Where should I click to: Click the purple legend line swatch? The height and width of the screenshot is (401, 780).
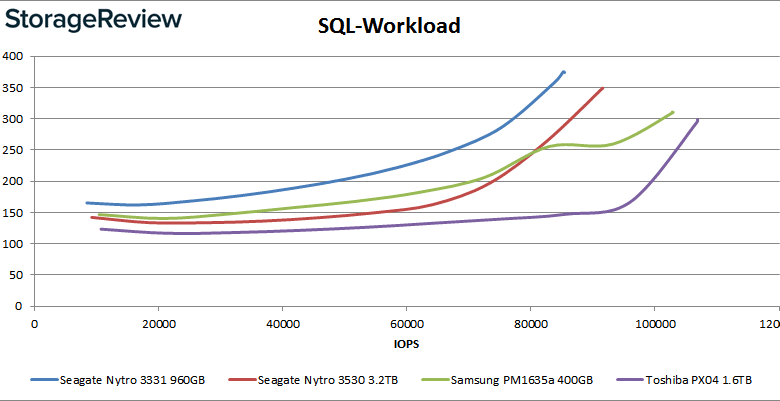click(630, 380)
